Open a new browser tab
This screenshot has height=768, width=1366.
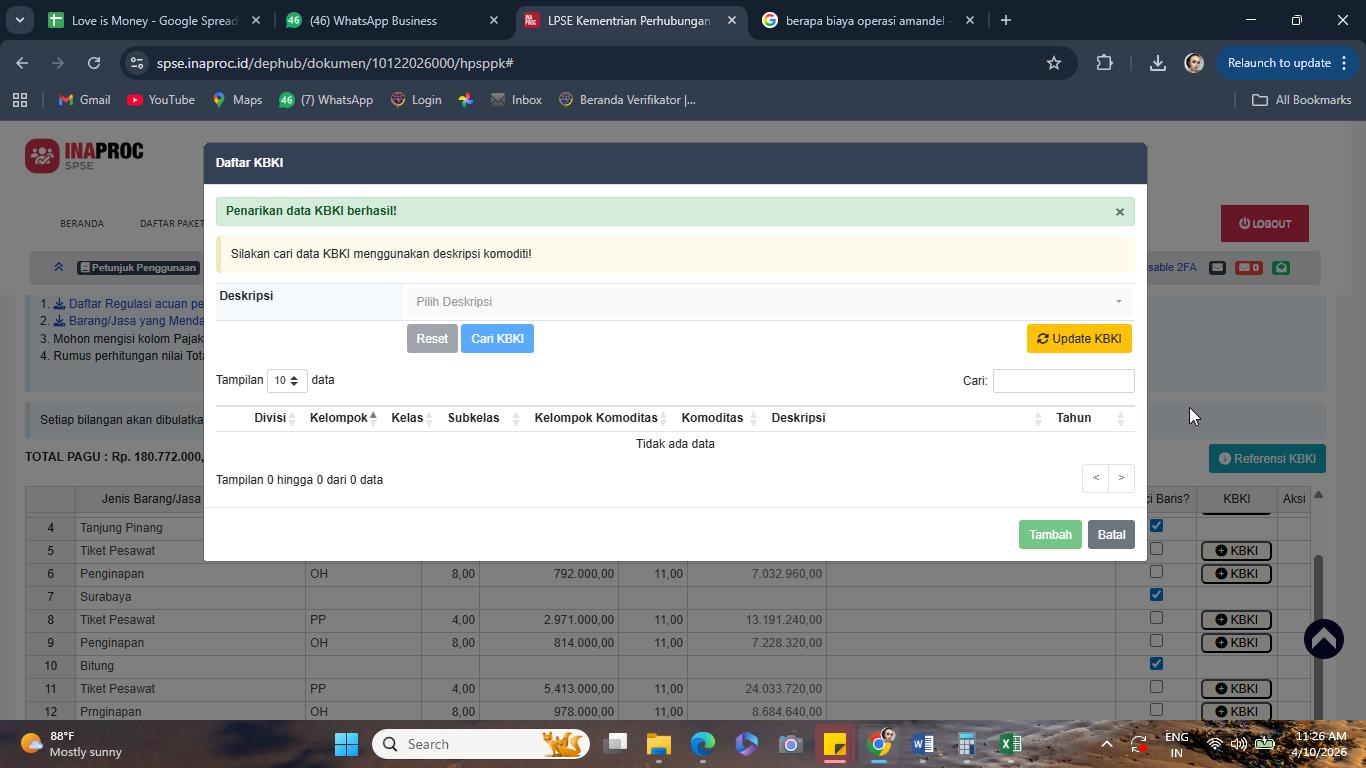coord(1006,20)
